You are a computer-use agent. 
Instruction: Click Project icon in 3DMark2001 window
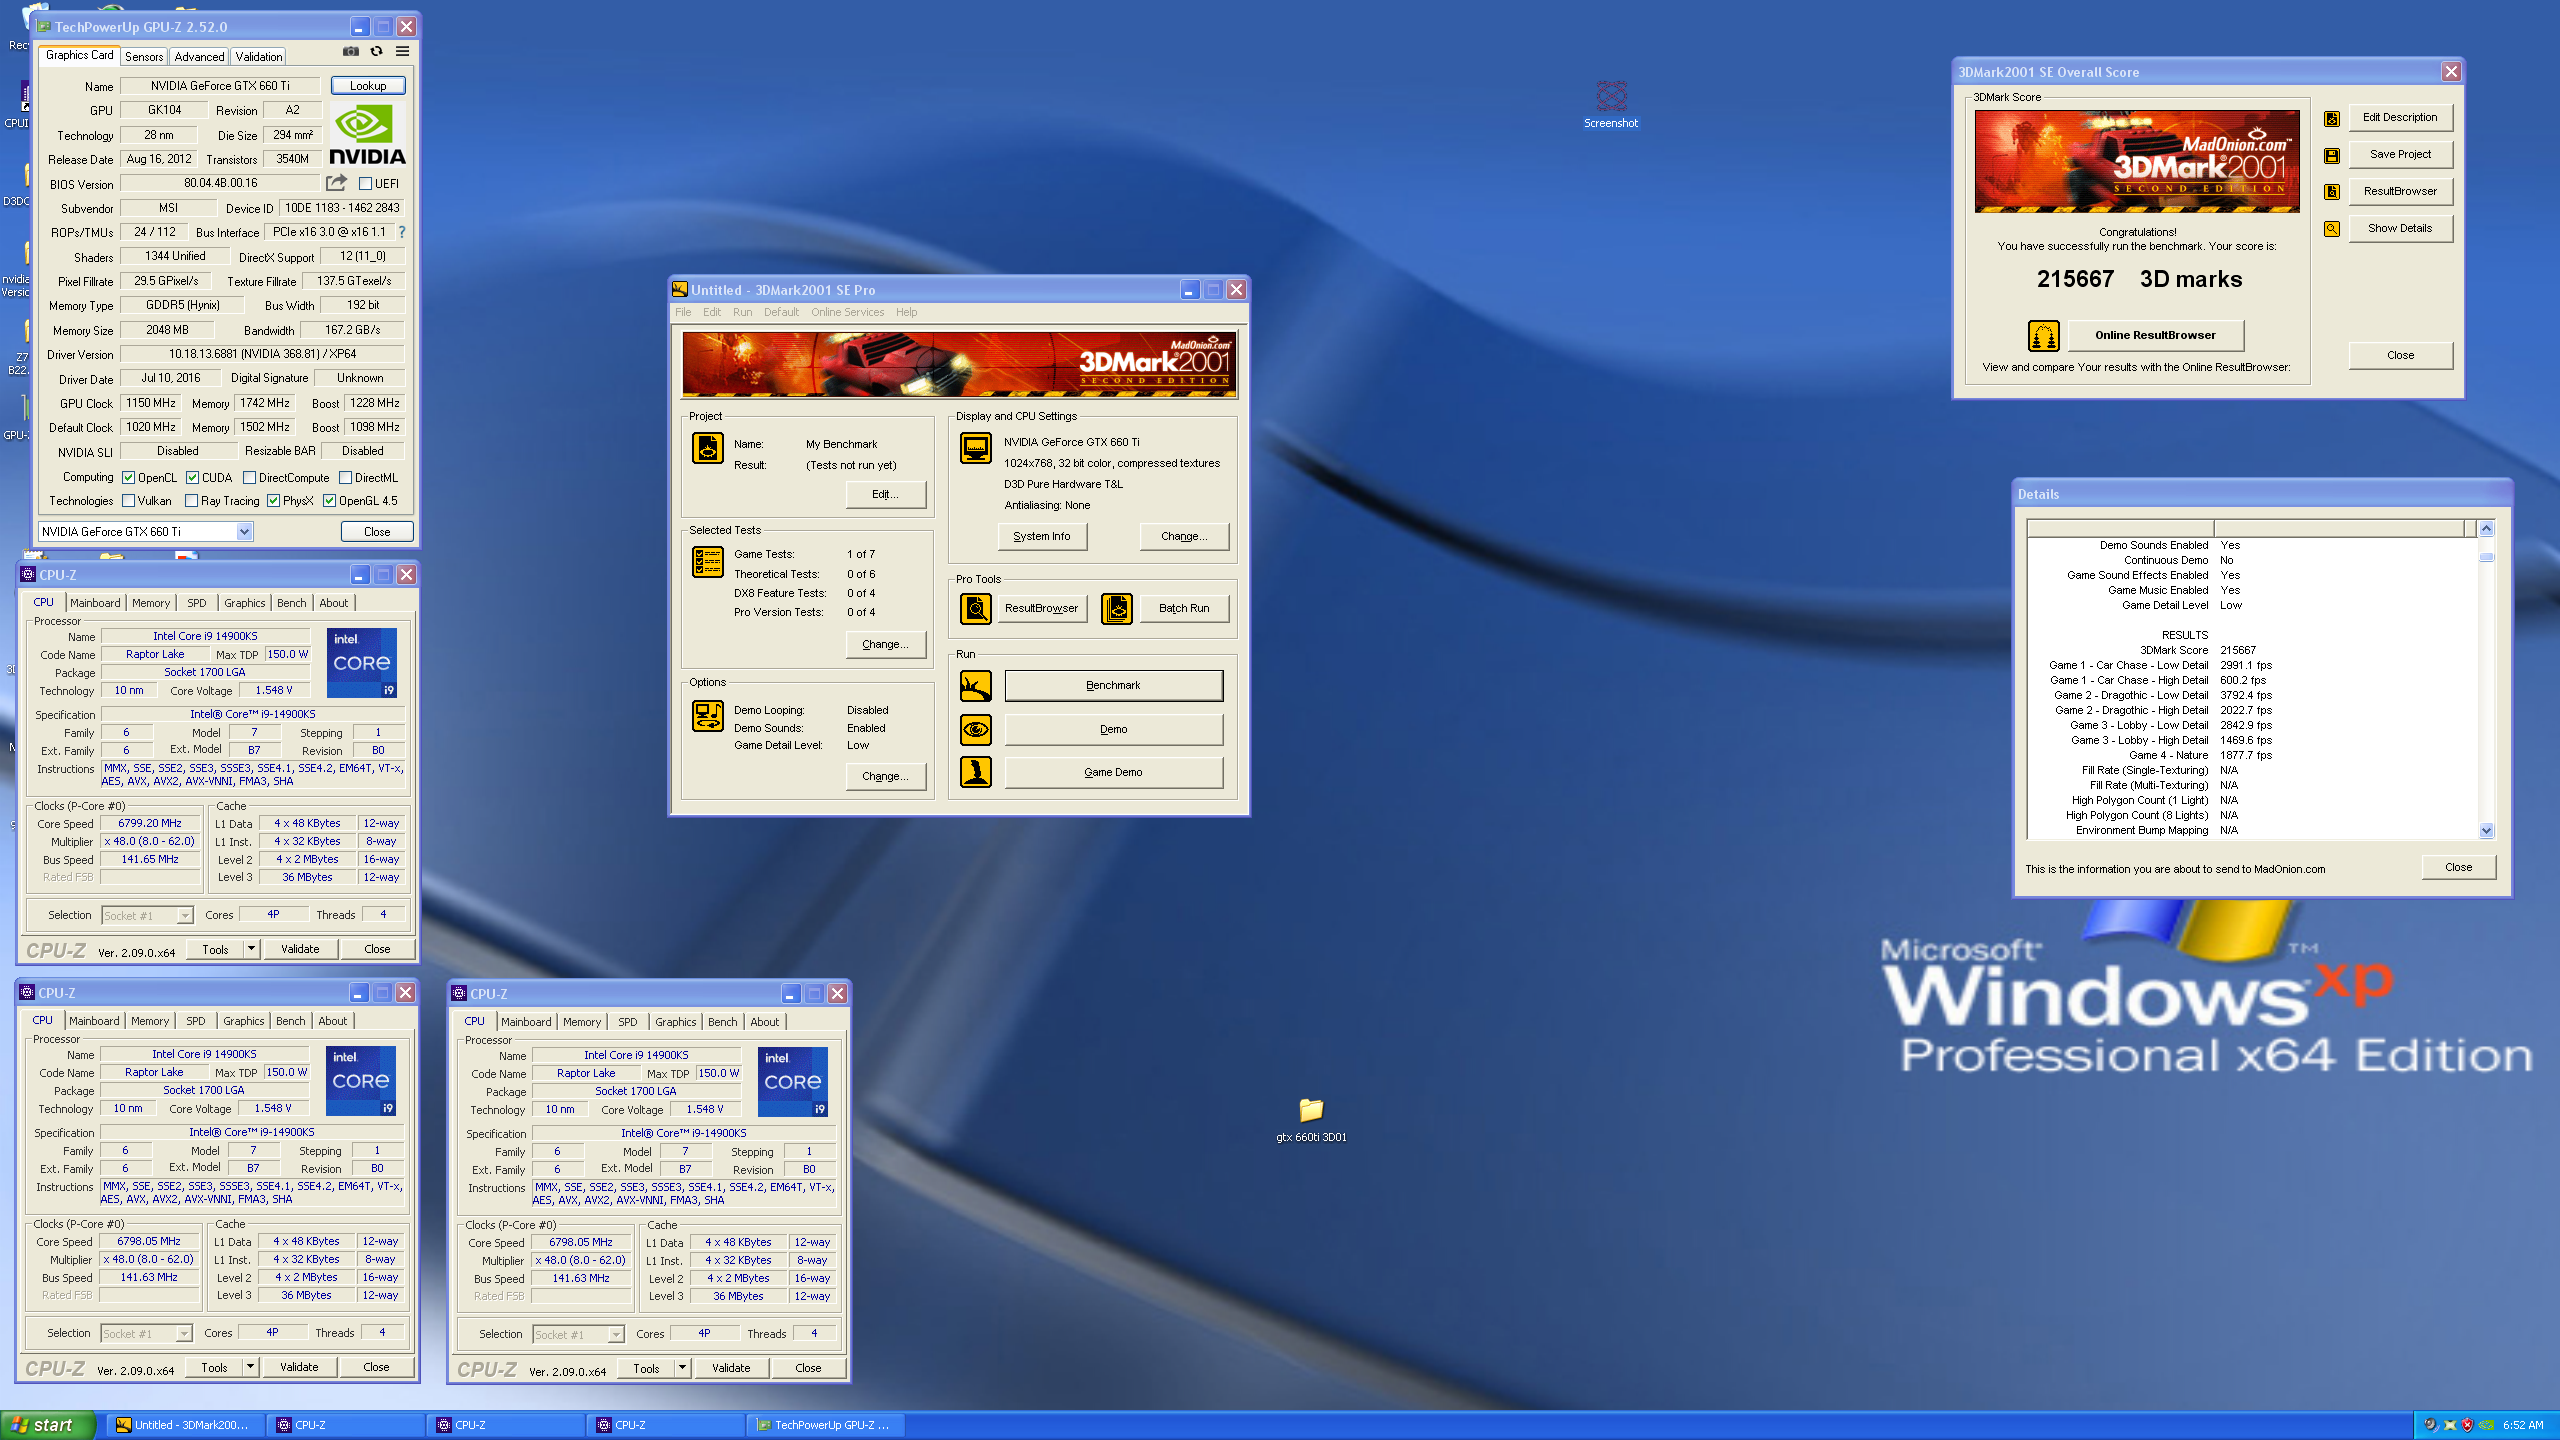point(708,448)
